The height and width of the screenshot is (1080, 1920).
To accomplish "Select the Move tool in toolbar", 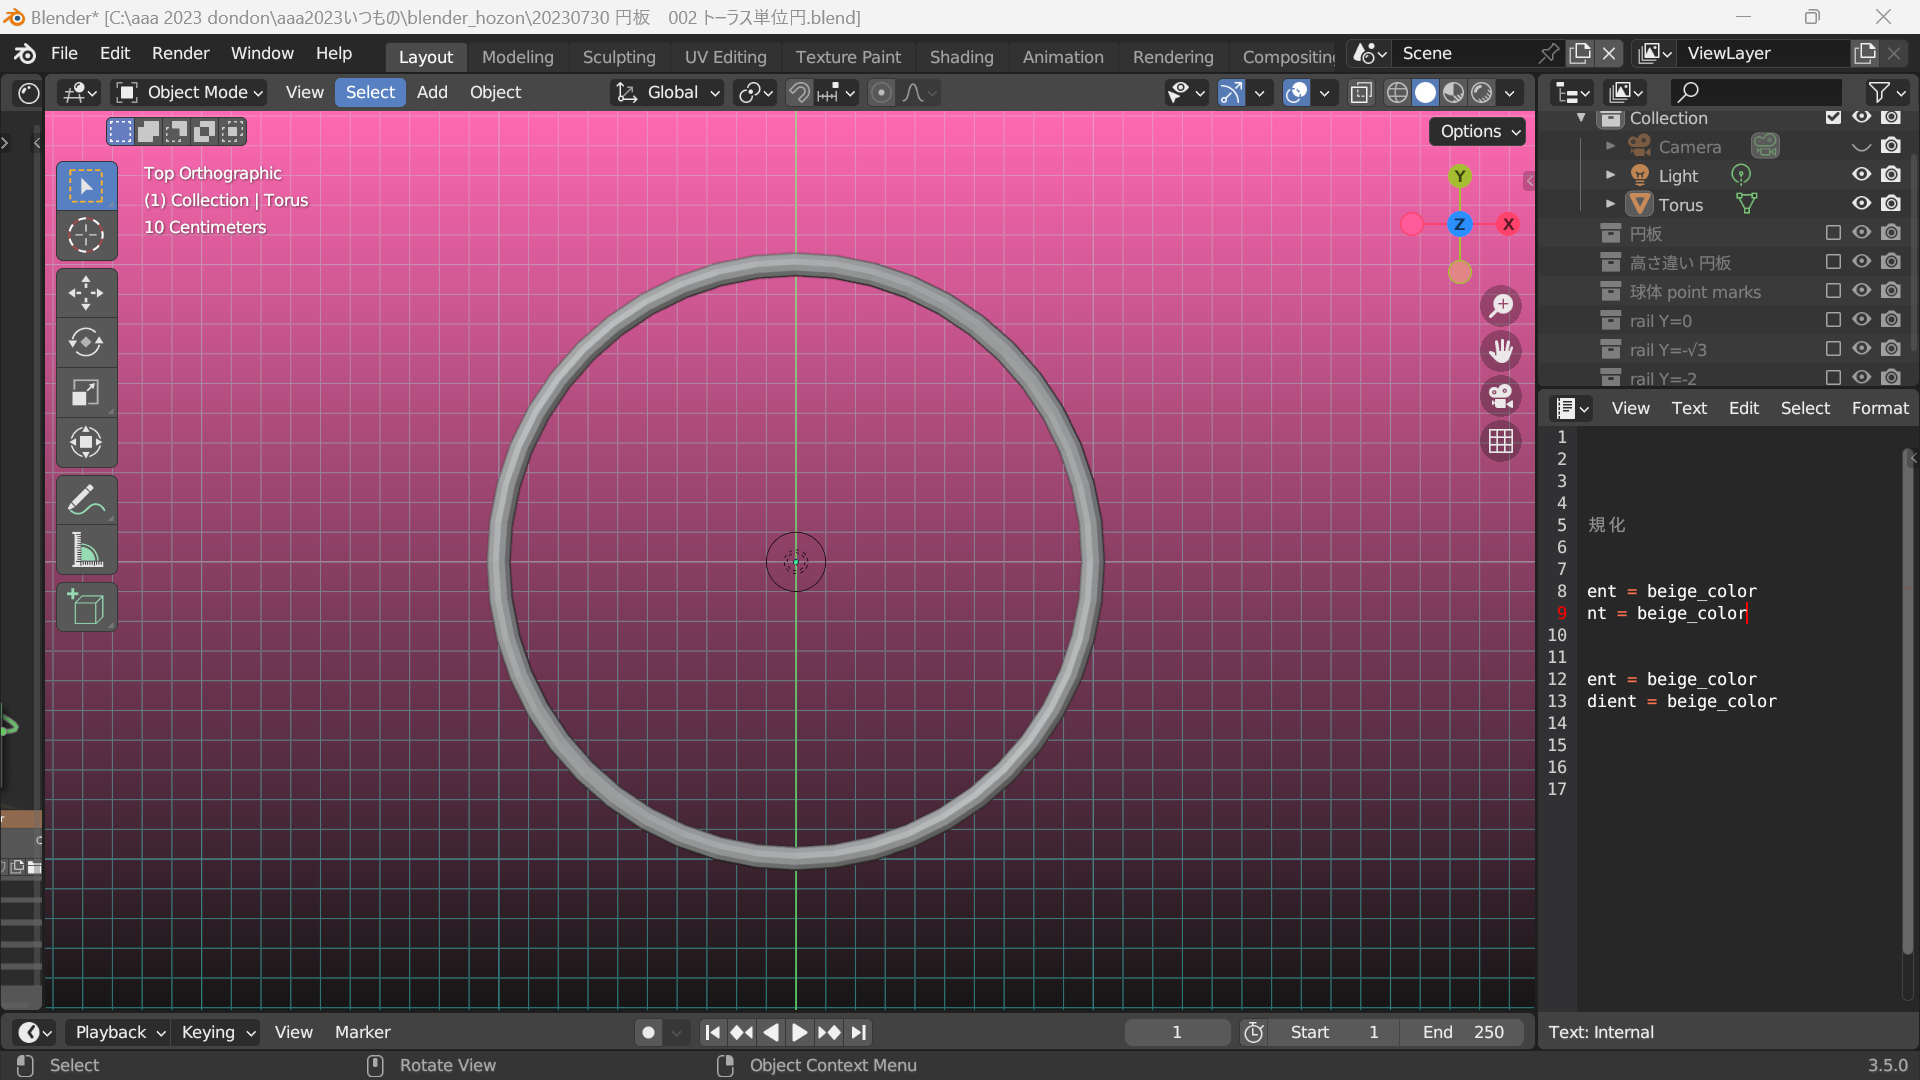I will click(86, 293).
